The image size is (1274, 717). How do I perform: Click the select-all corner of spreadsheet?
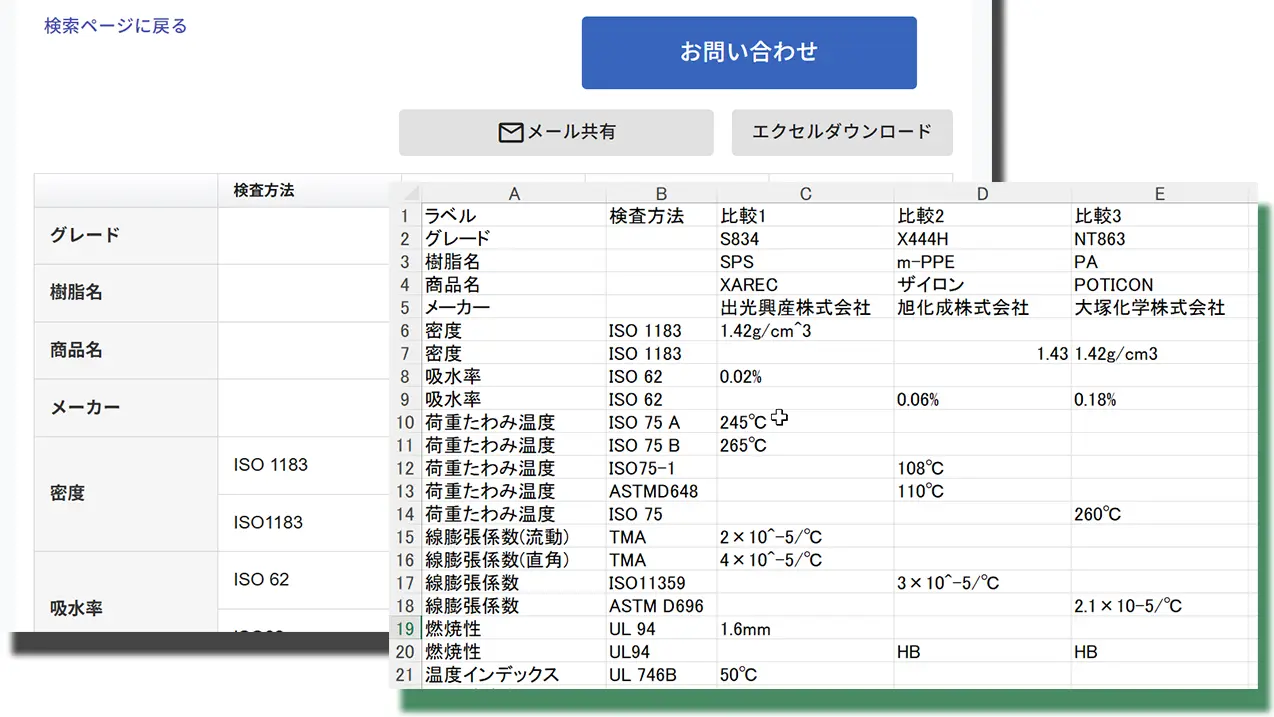point(405,194)
